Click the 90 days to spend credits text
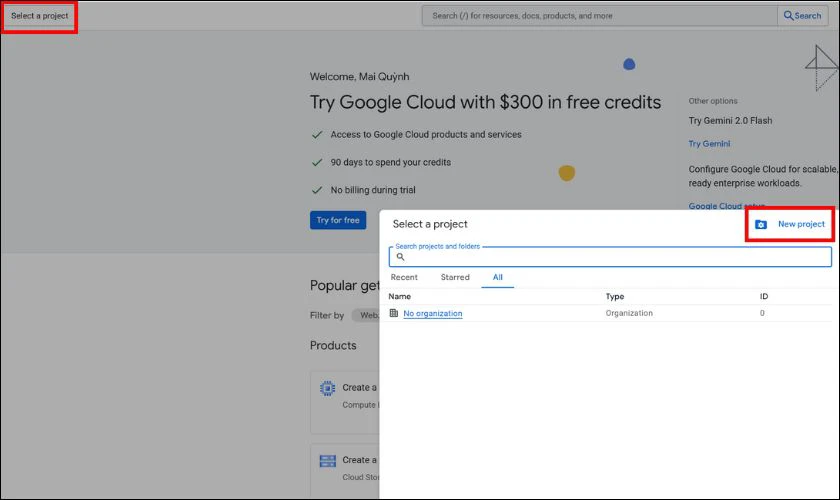 tap(391, 162)
